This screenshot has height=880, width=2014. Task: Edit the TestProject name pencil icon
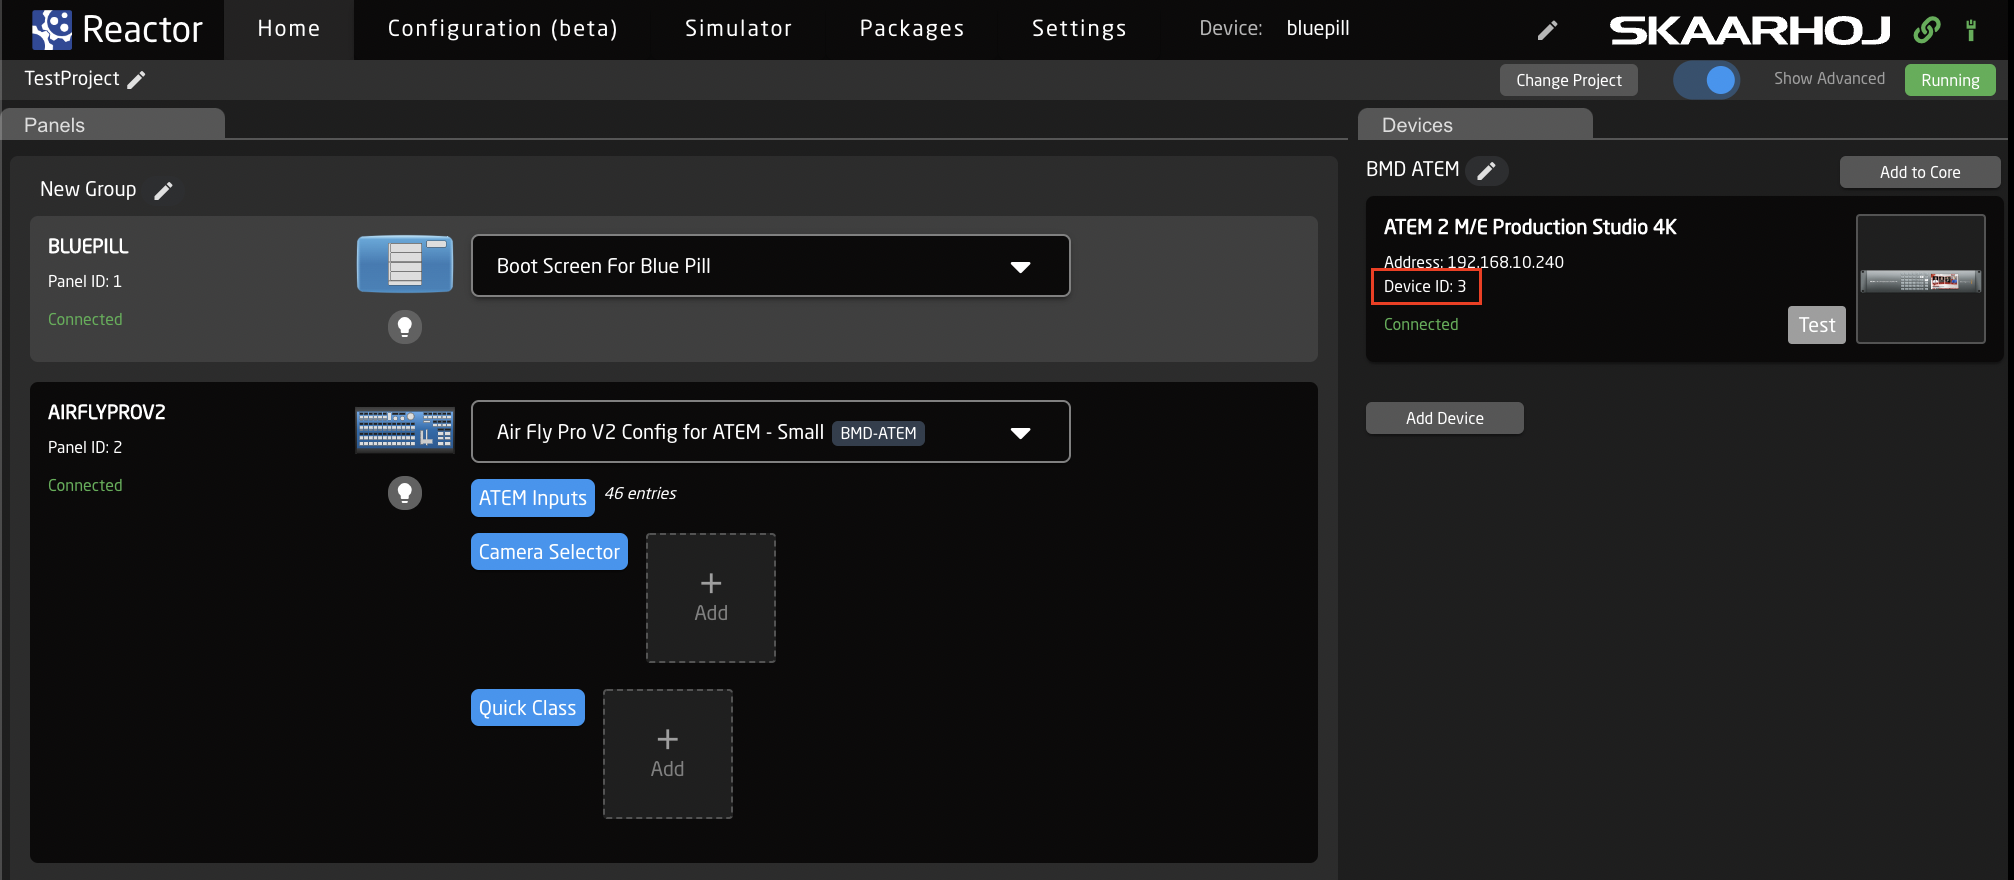click(137, 80)
